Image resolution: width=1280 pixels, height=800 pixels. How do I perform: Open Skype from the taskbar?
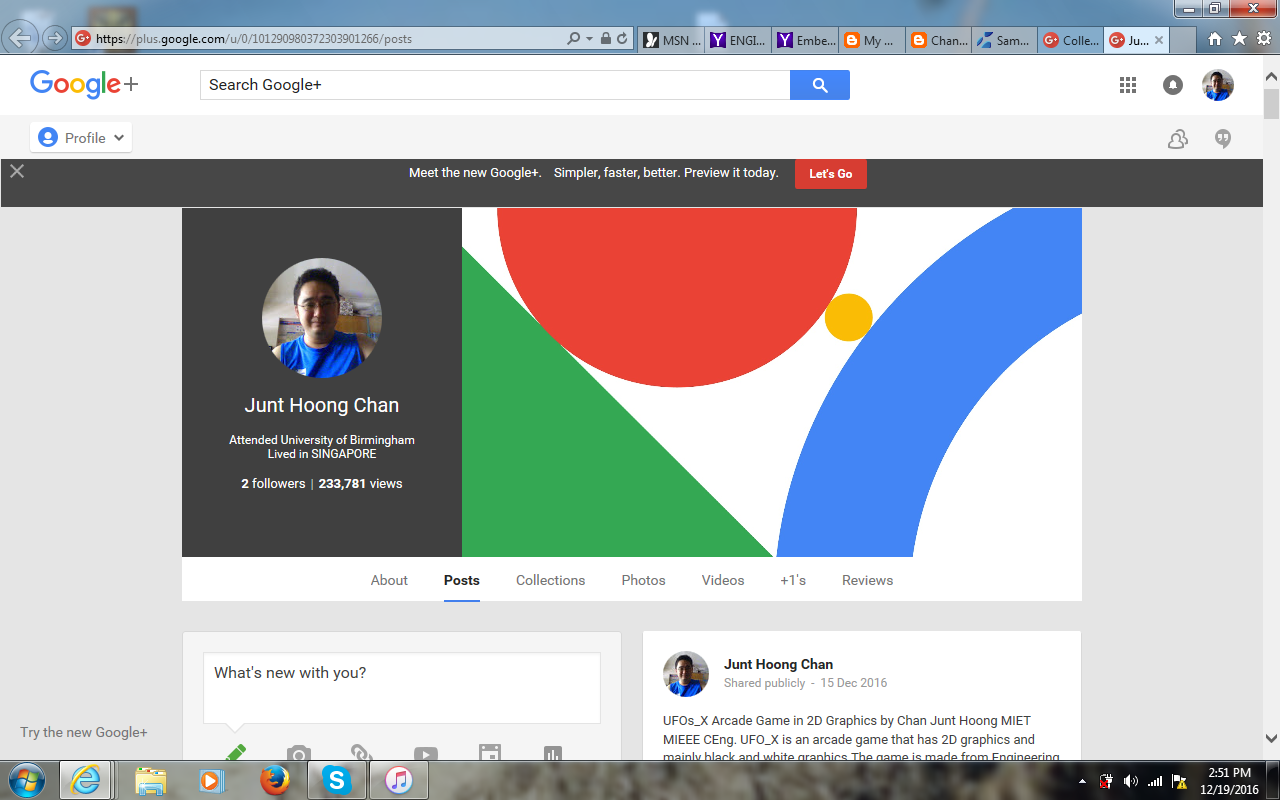coord(337,780)
